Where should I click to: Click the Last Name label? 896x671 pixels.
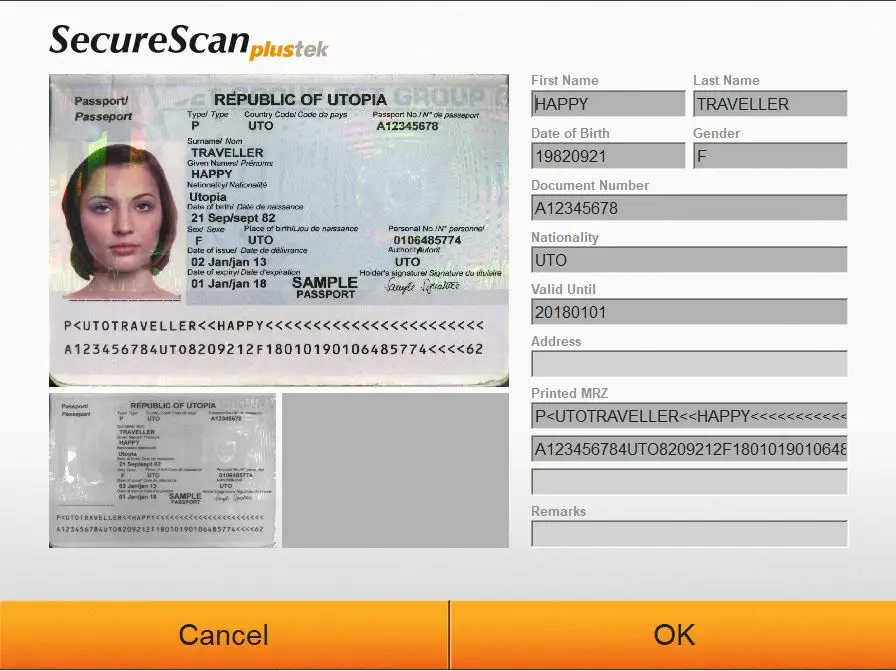click(x=726, y=81)
